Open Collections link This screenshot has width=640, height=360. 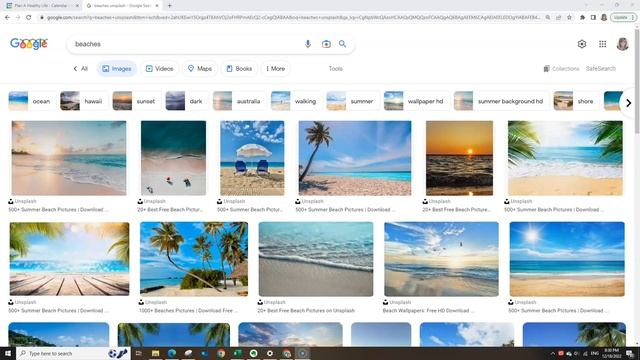[561, 69]
